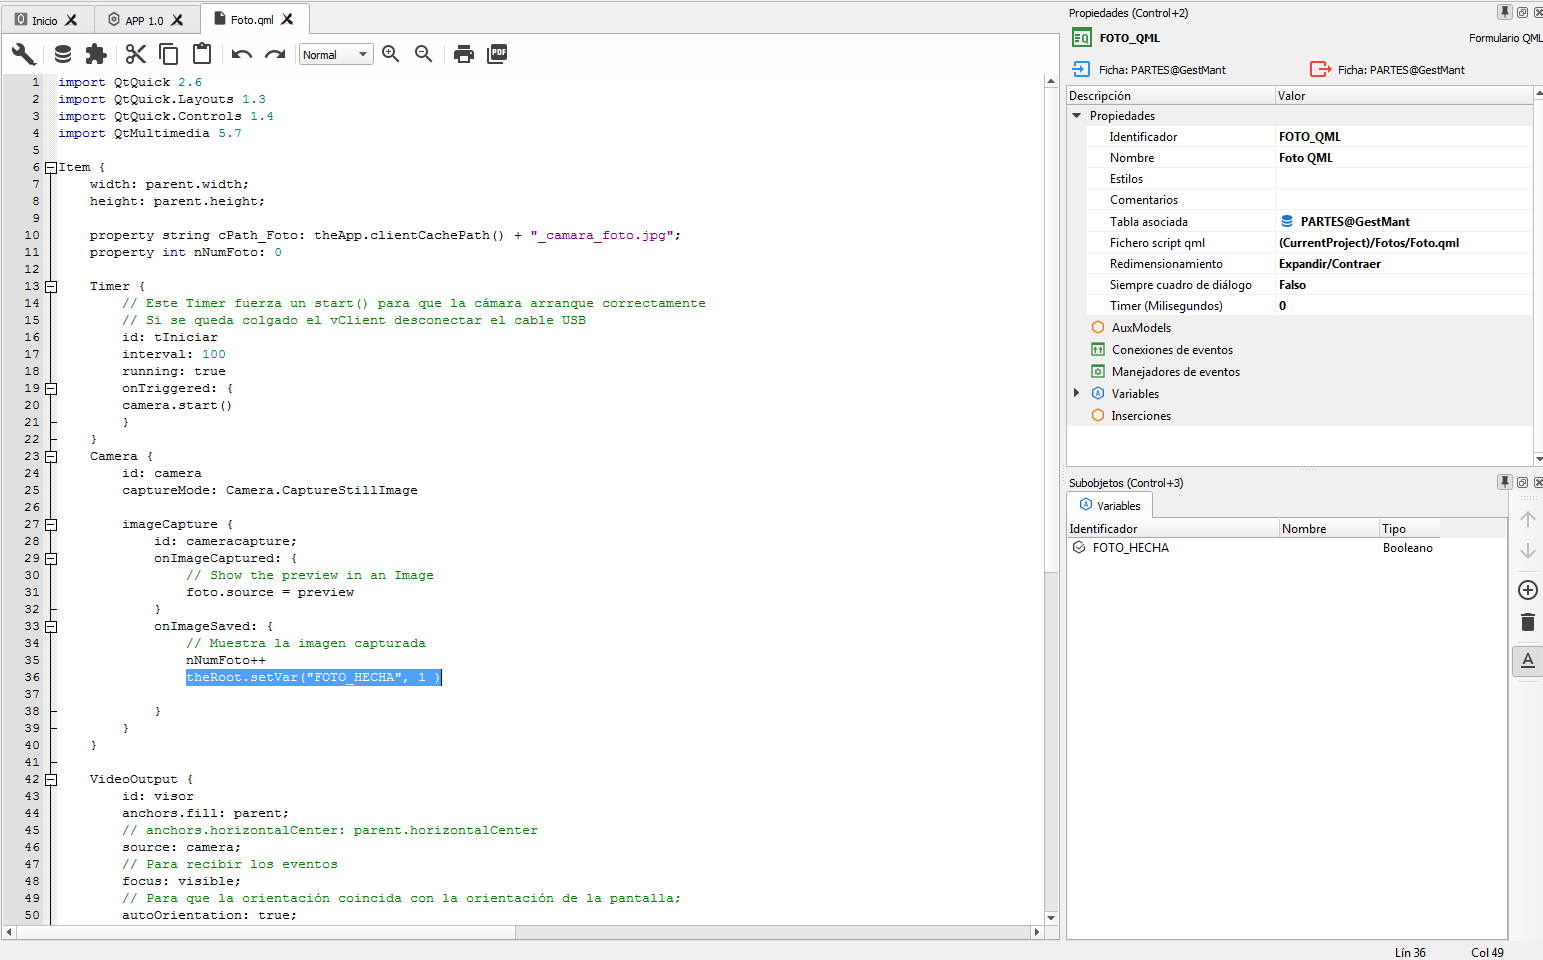1543x960 pixels.
Task: Click the Valor column header
Action: click(1404, 96)
